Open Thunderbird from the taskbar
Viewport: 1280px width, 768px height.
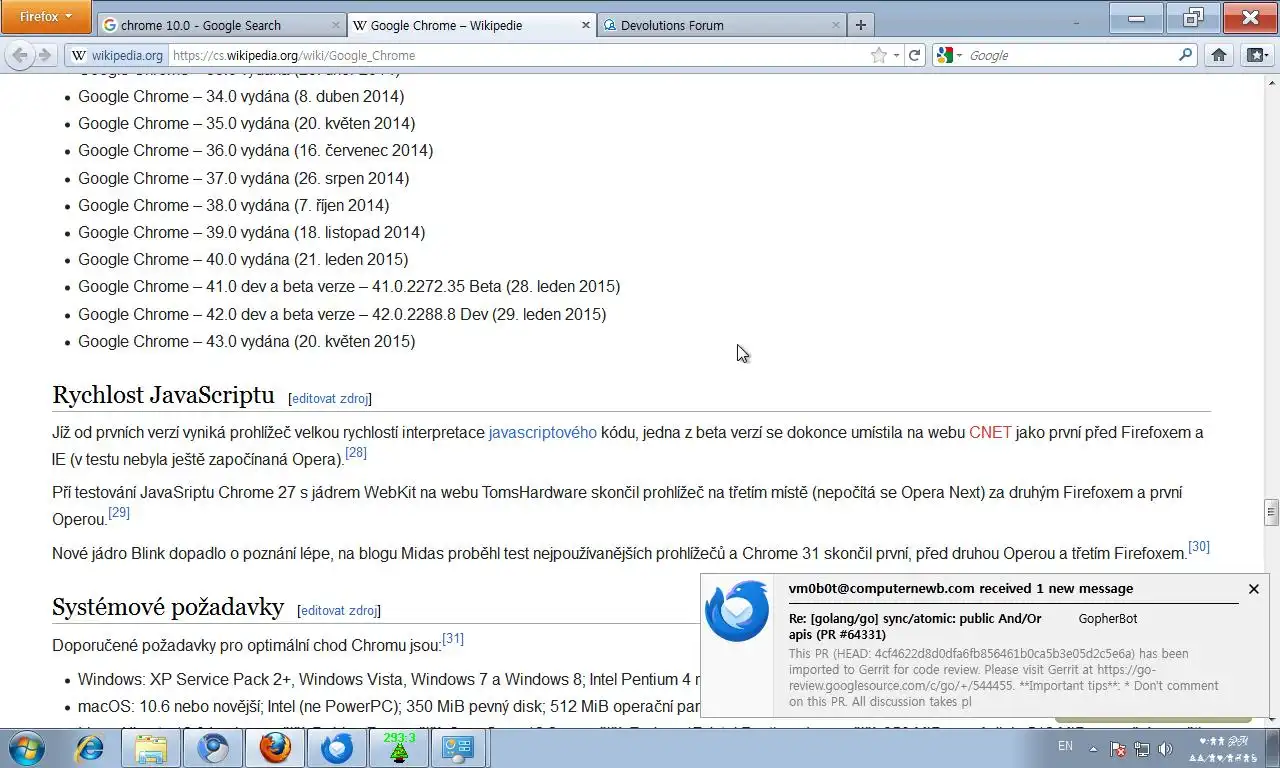[x=336, y=748]
